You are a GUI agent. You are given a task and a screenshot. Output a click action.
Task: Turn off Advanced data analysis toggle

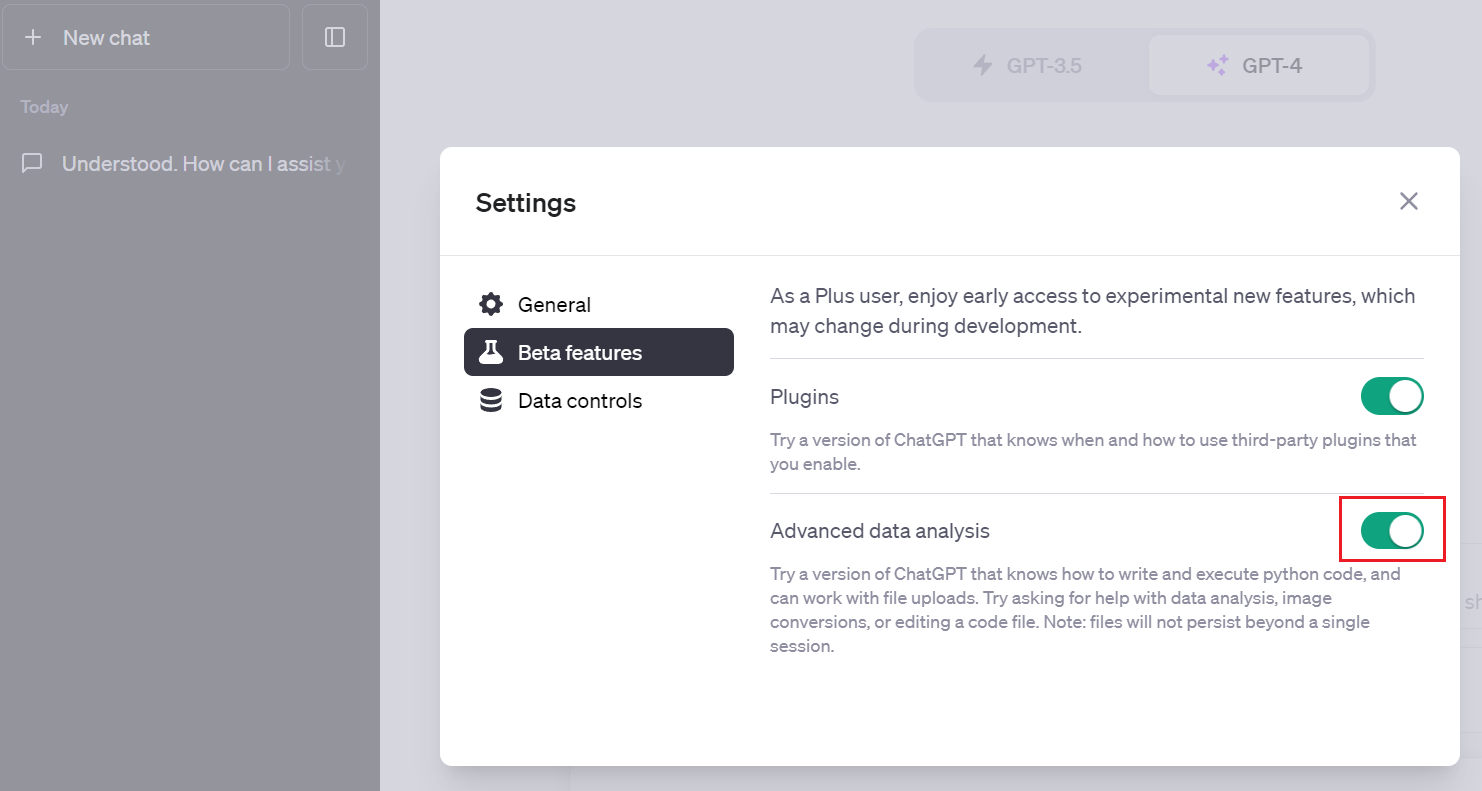click(1391, 531)
